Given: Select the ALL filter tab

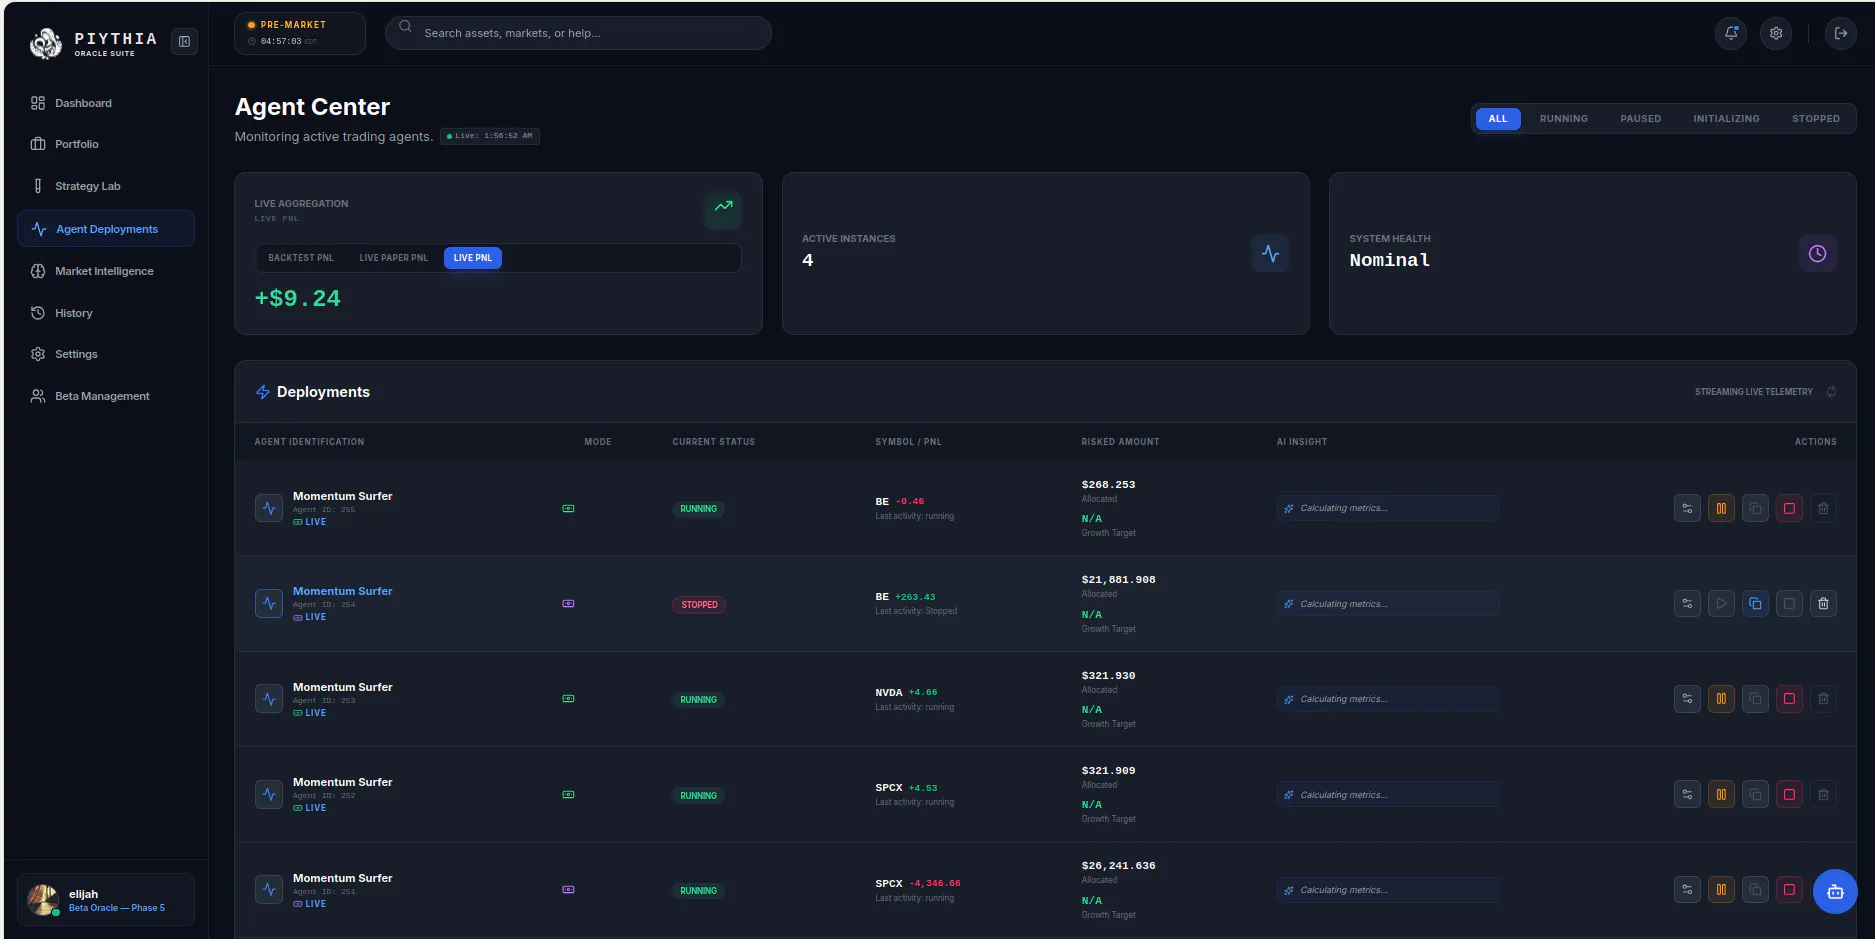Looking at the screenshot, I should coord(1498,119).
